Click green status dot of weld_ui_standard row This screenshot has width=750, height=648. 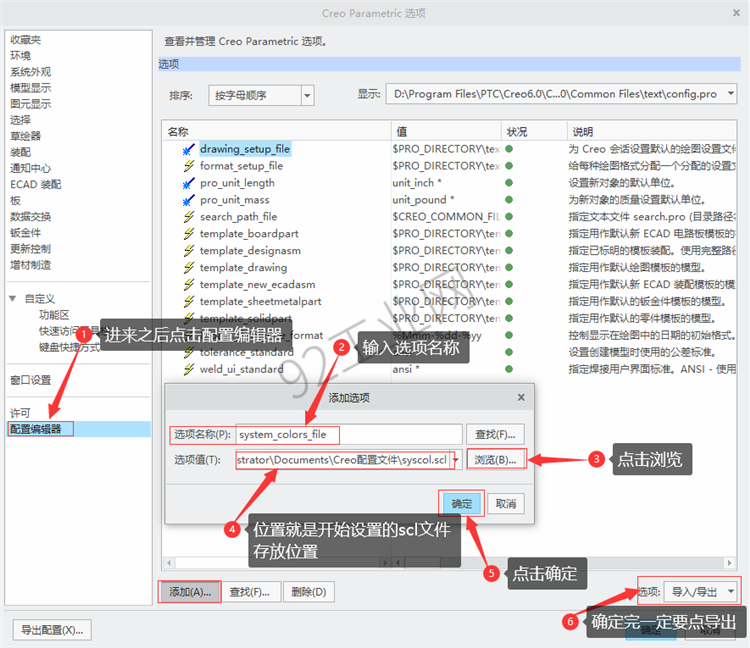509,369
